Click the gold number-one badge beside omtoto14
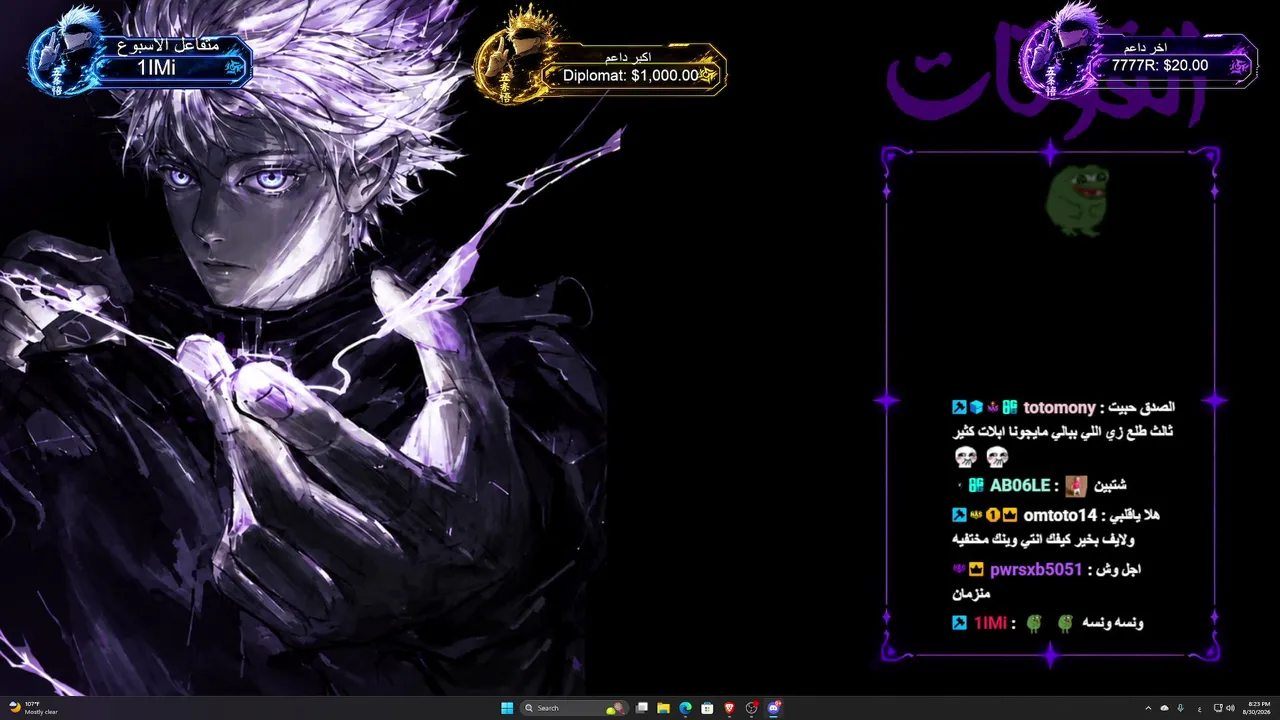This screenshot has height=720, width=1280. [x=993, y=515]
